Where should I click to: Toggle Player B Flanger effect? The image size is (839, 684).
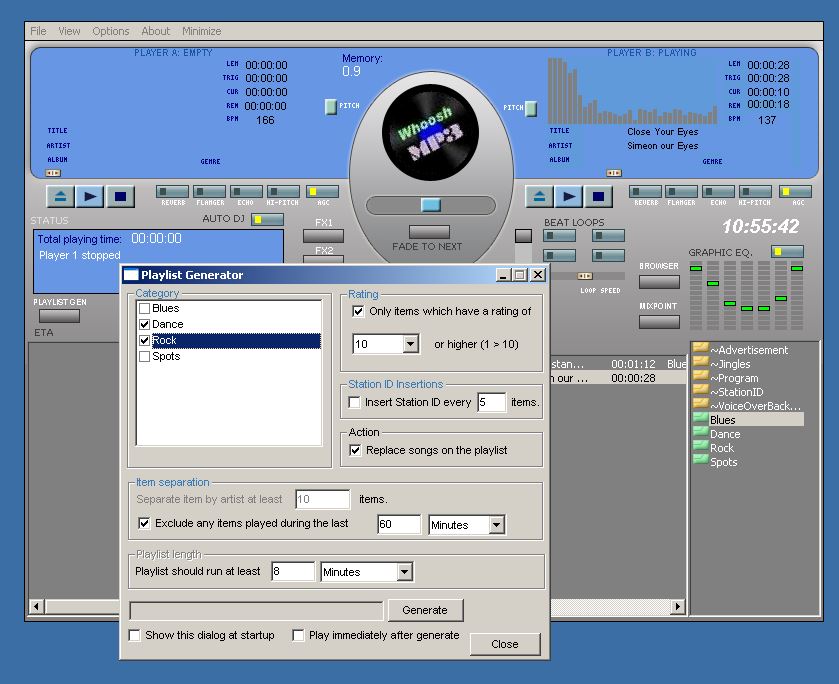[682, 192]
